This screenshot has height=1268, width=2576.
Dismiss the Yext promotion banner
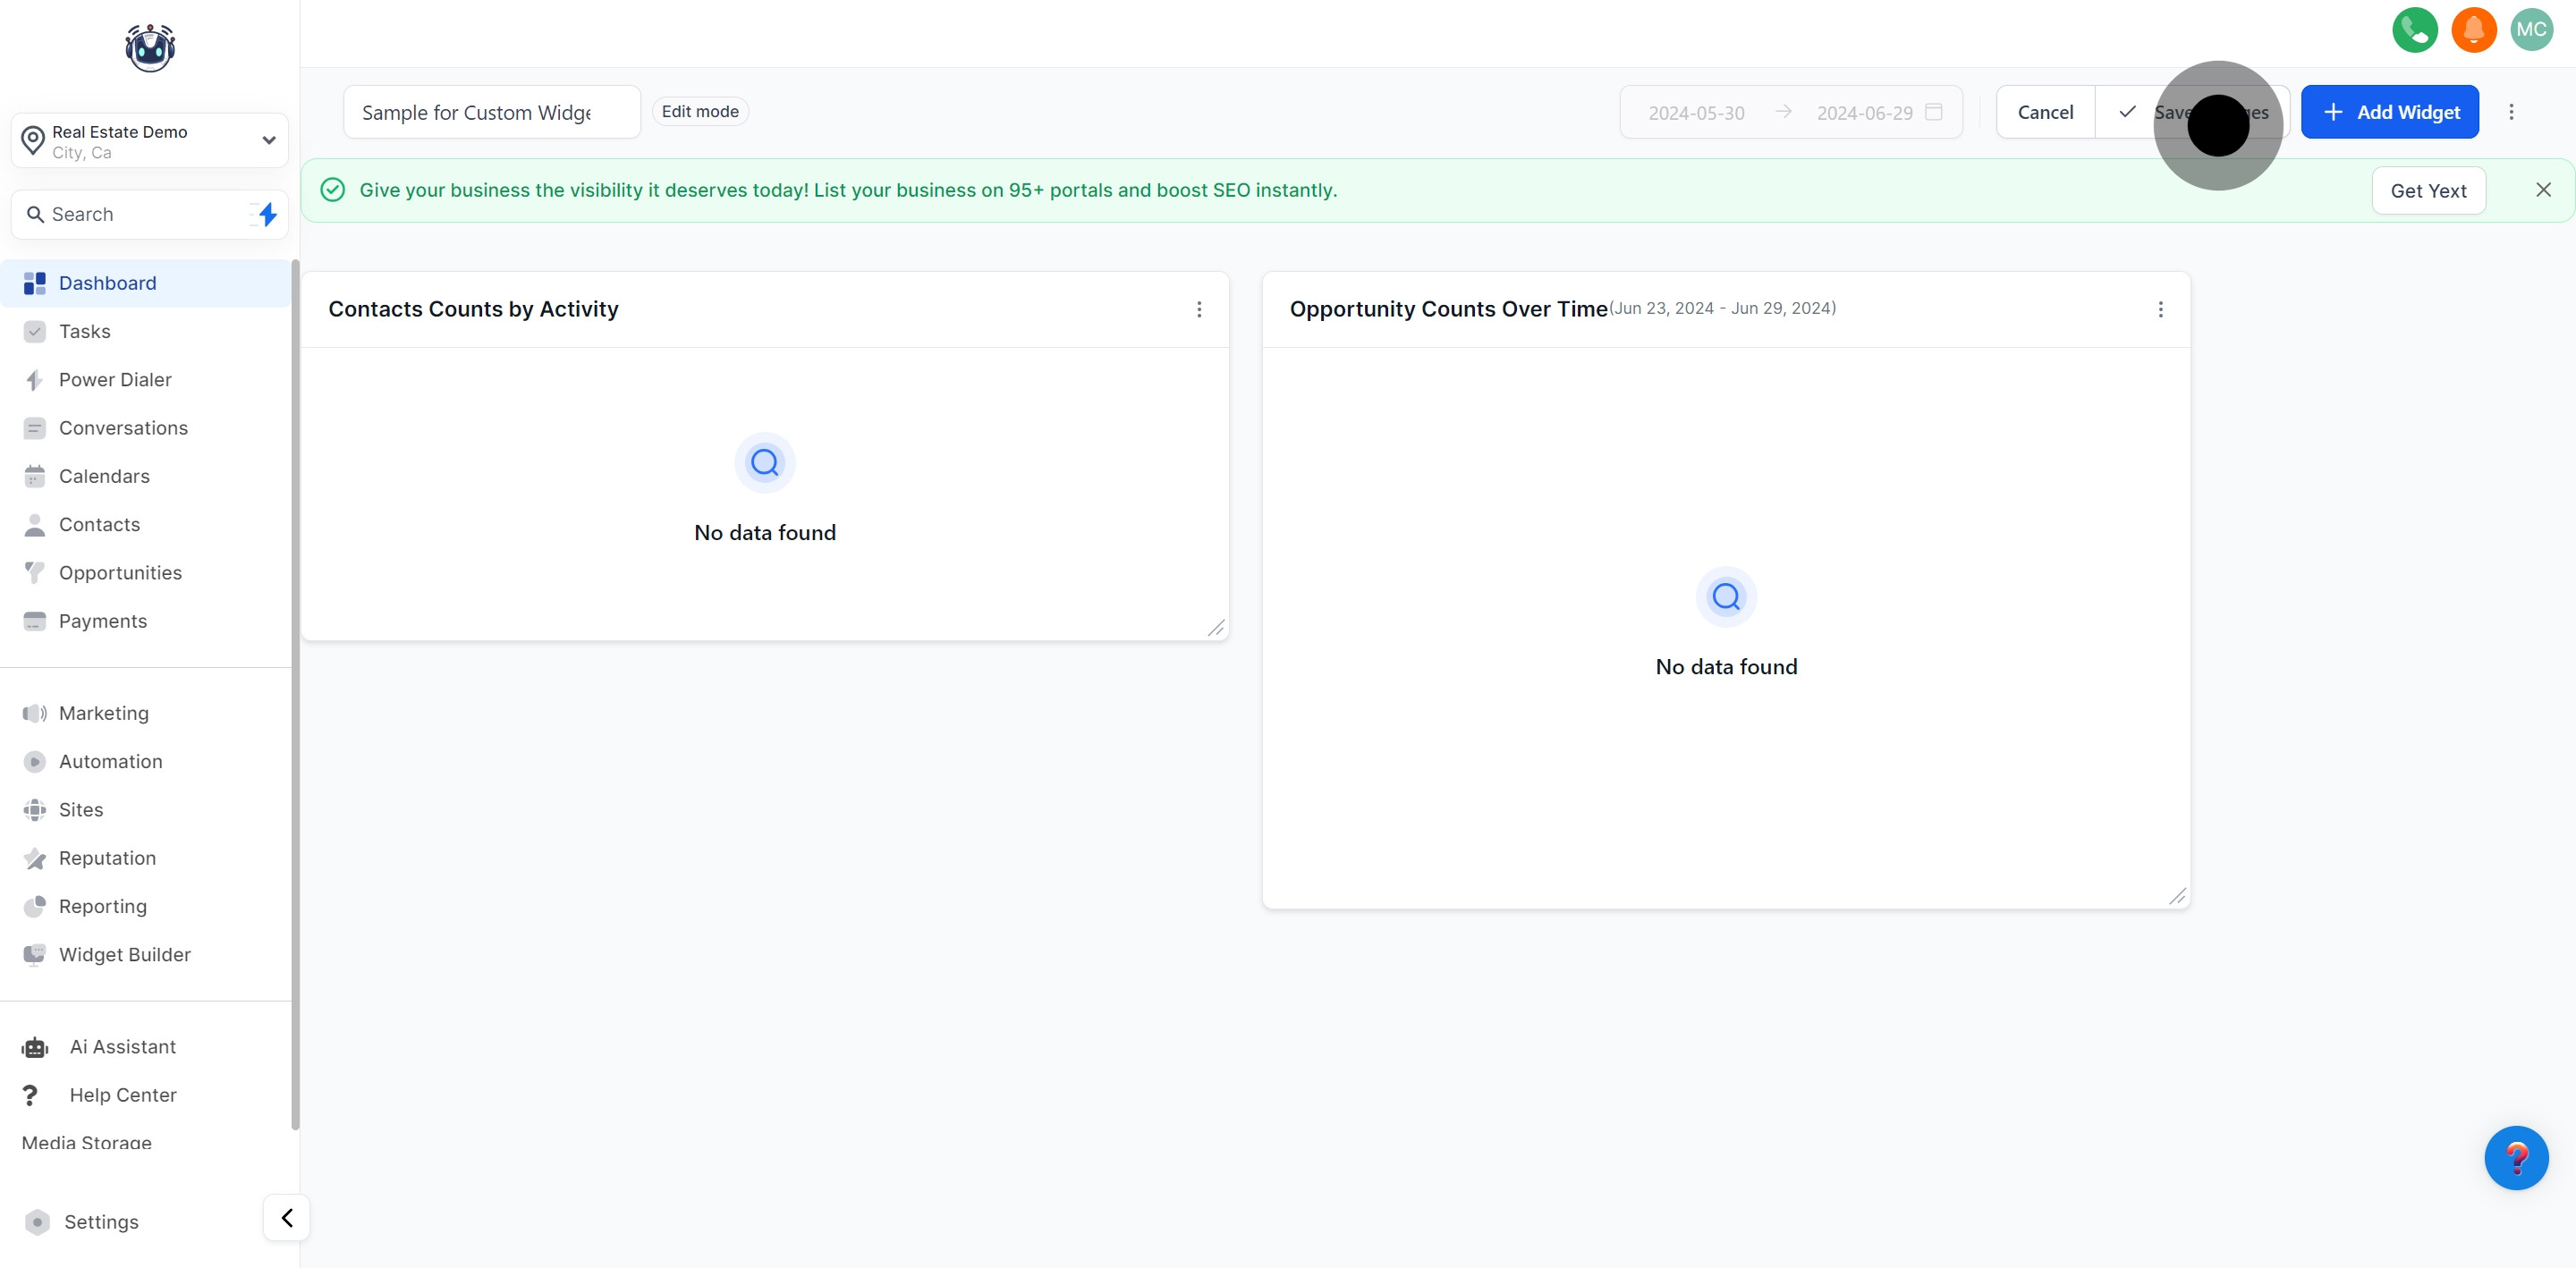[2543, 190]
